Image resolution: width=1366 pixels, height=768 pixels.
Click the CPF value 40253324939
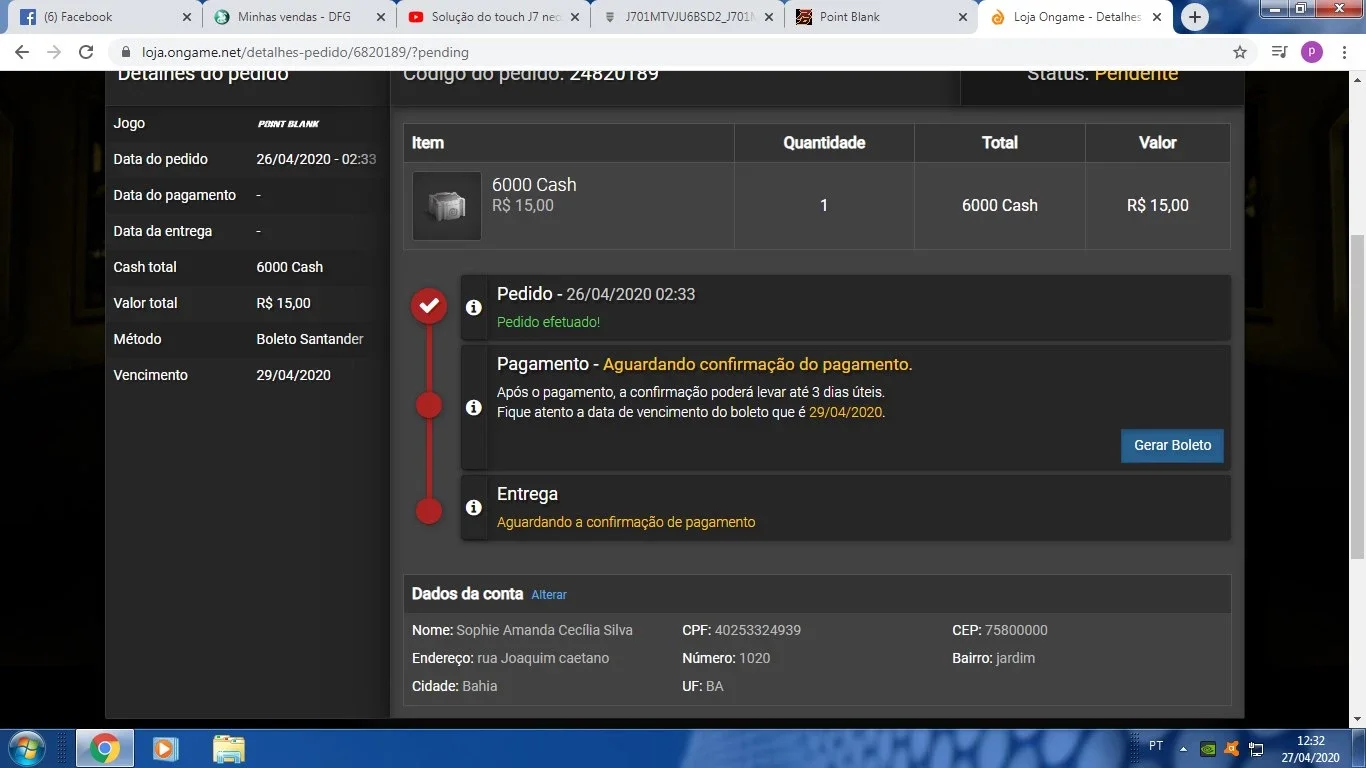point(758,630)
